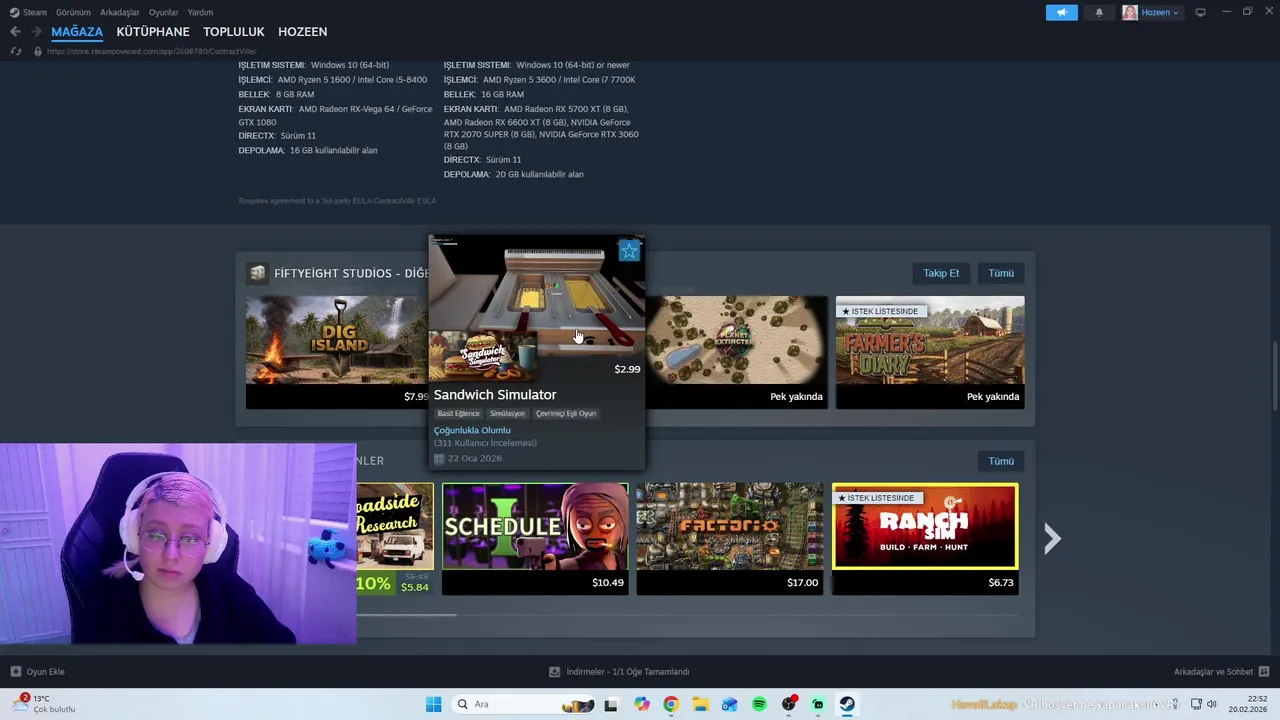The height and width of the screenshot is (720, 1280).
Task: Click the $17.00 price on Factorio
Action: point(802,582)
